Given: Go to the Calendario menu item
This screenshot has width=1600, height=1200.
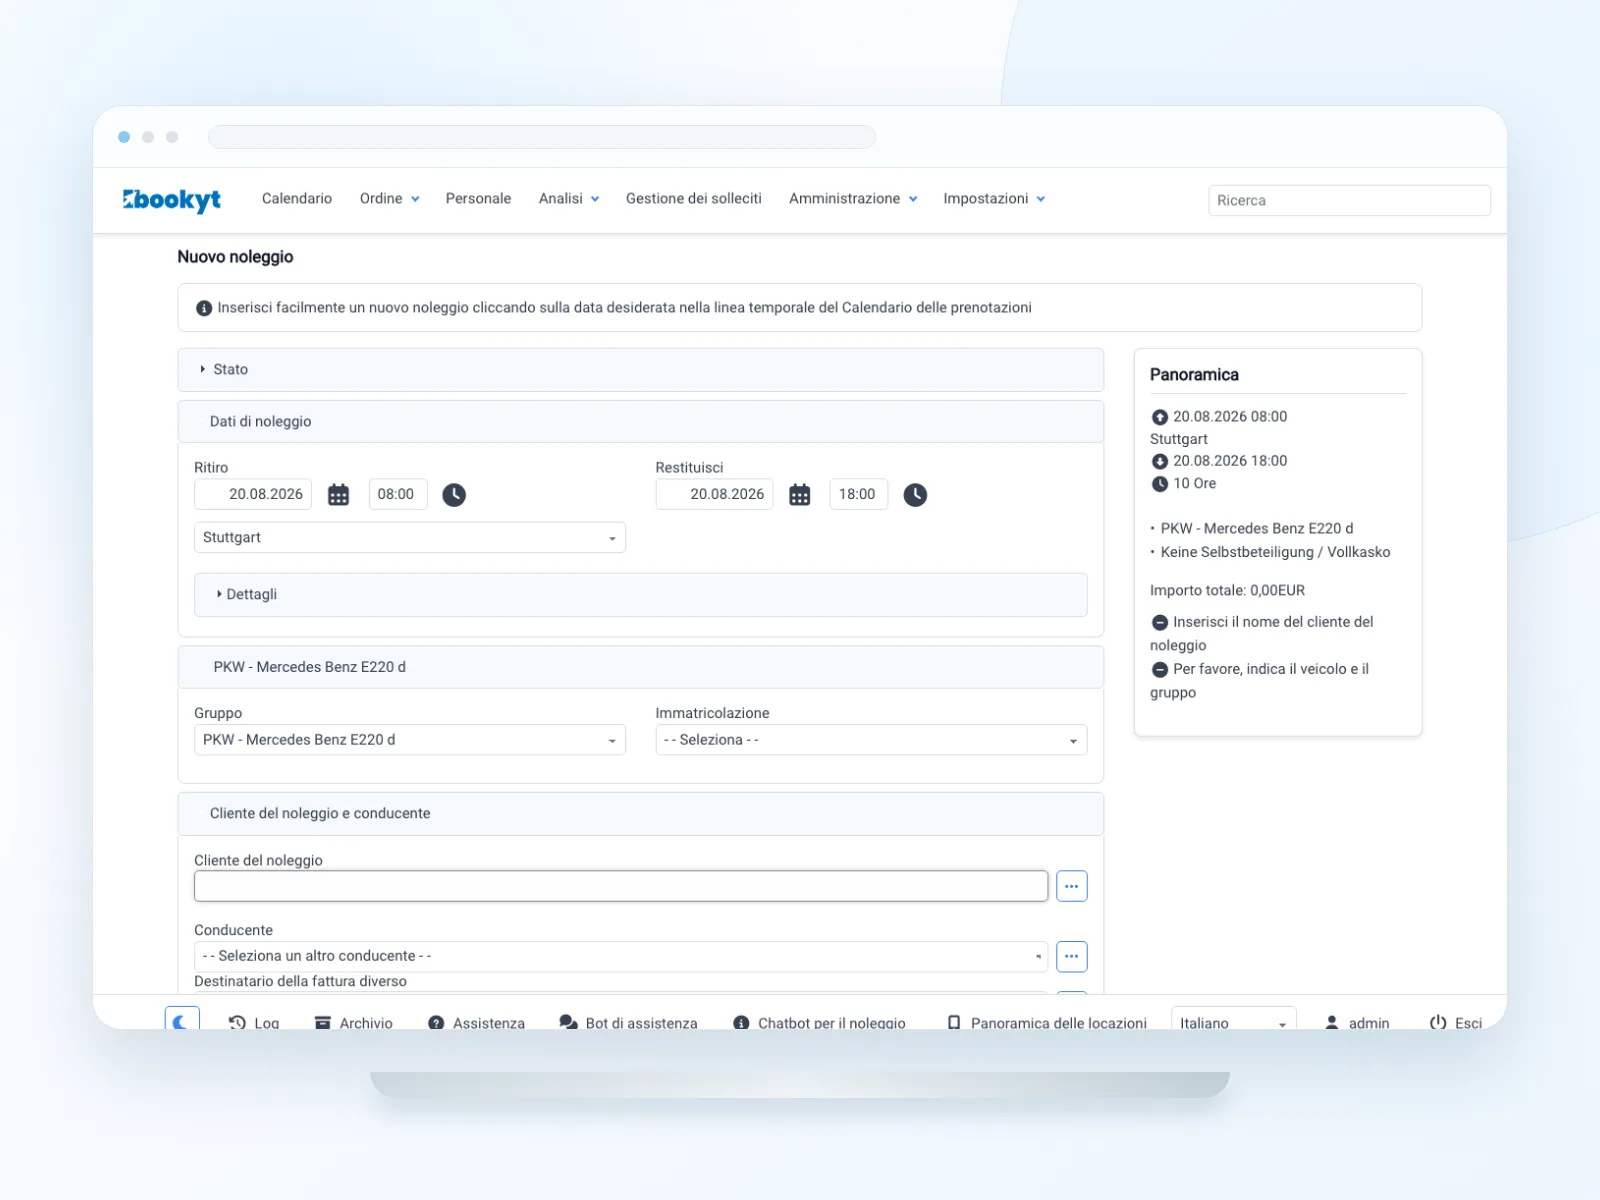Looking at the screenshot, I should coord(297,199).
